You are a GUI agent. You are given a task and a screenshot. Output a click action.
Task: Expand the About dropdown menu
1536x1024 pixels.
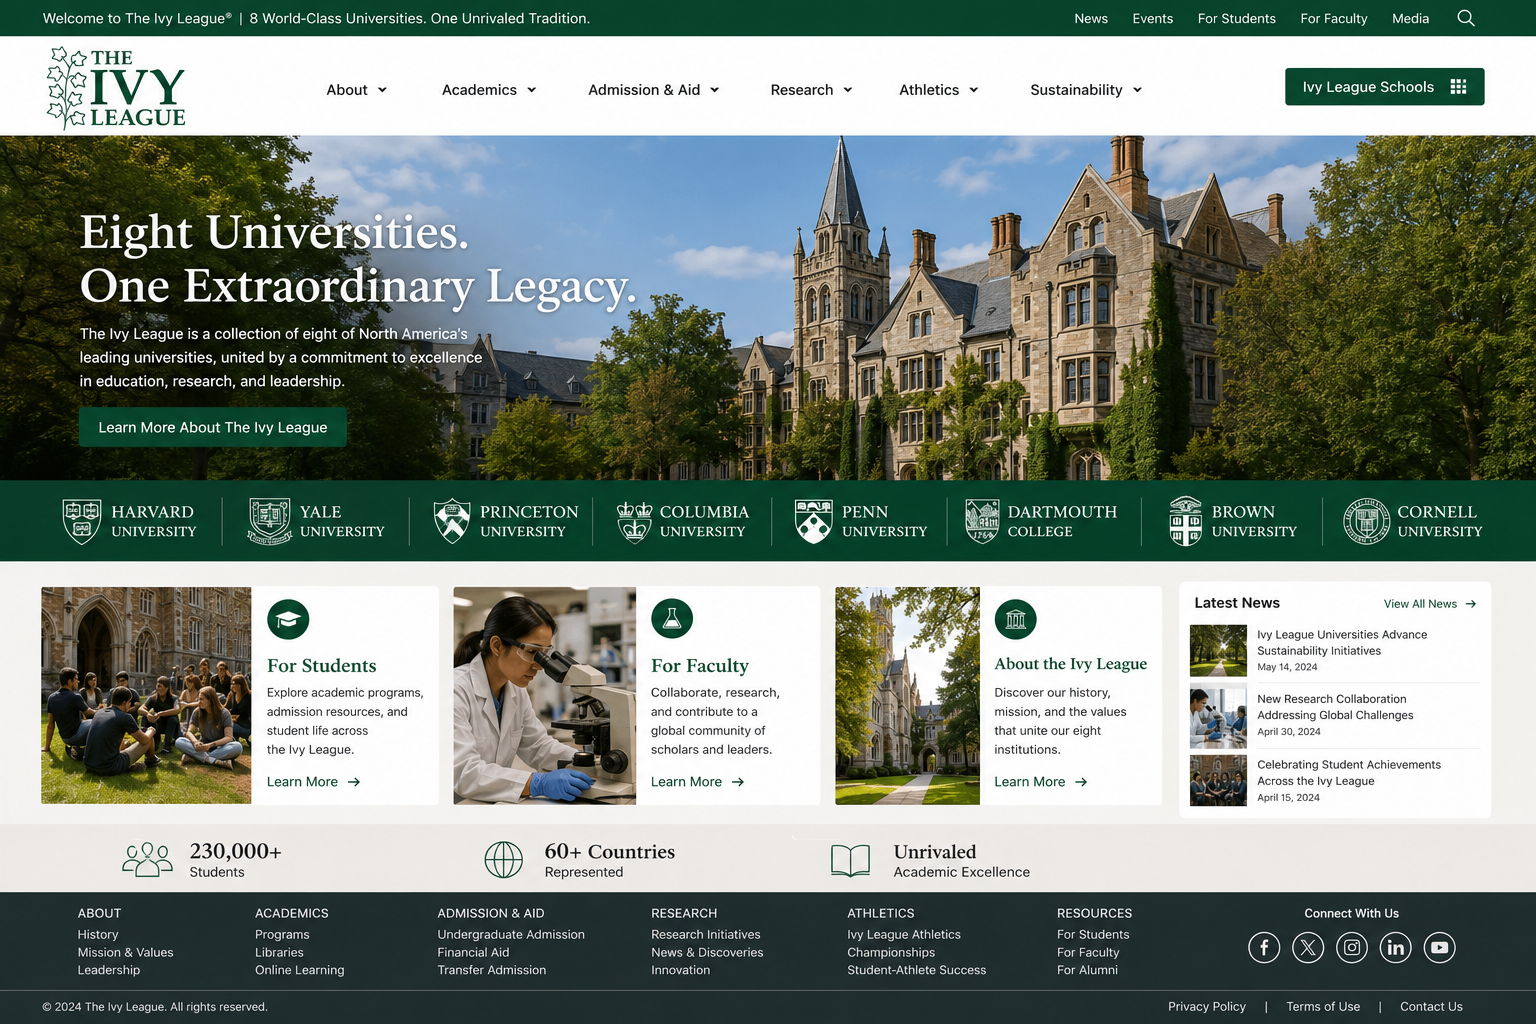pyautogui.click(x=357, y=90)
